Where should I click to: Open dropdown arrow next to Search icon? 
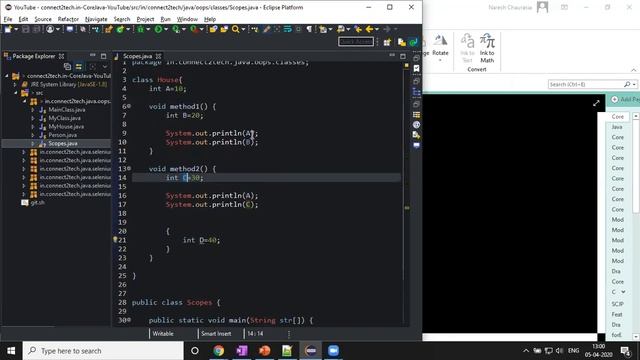point(243,29)
